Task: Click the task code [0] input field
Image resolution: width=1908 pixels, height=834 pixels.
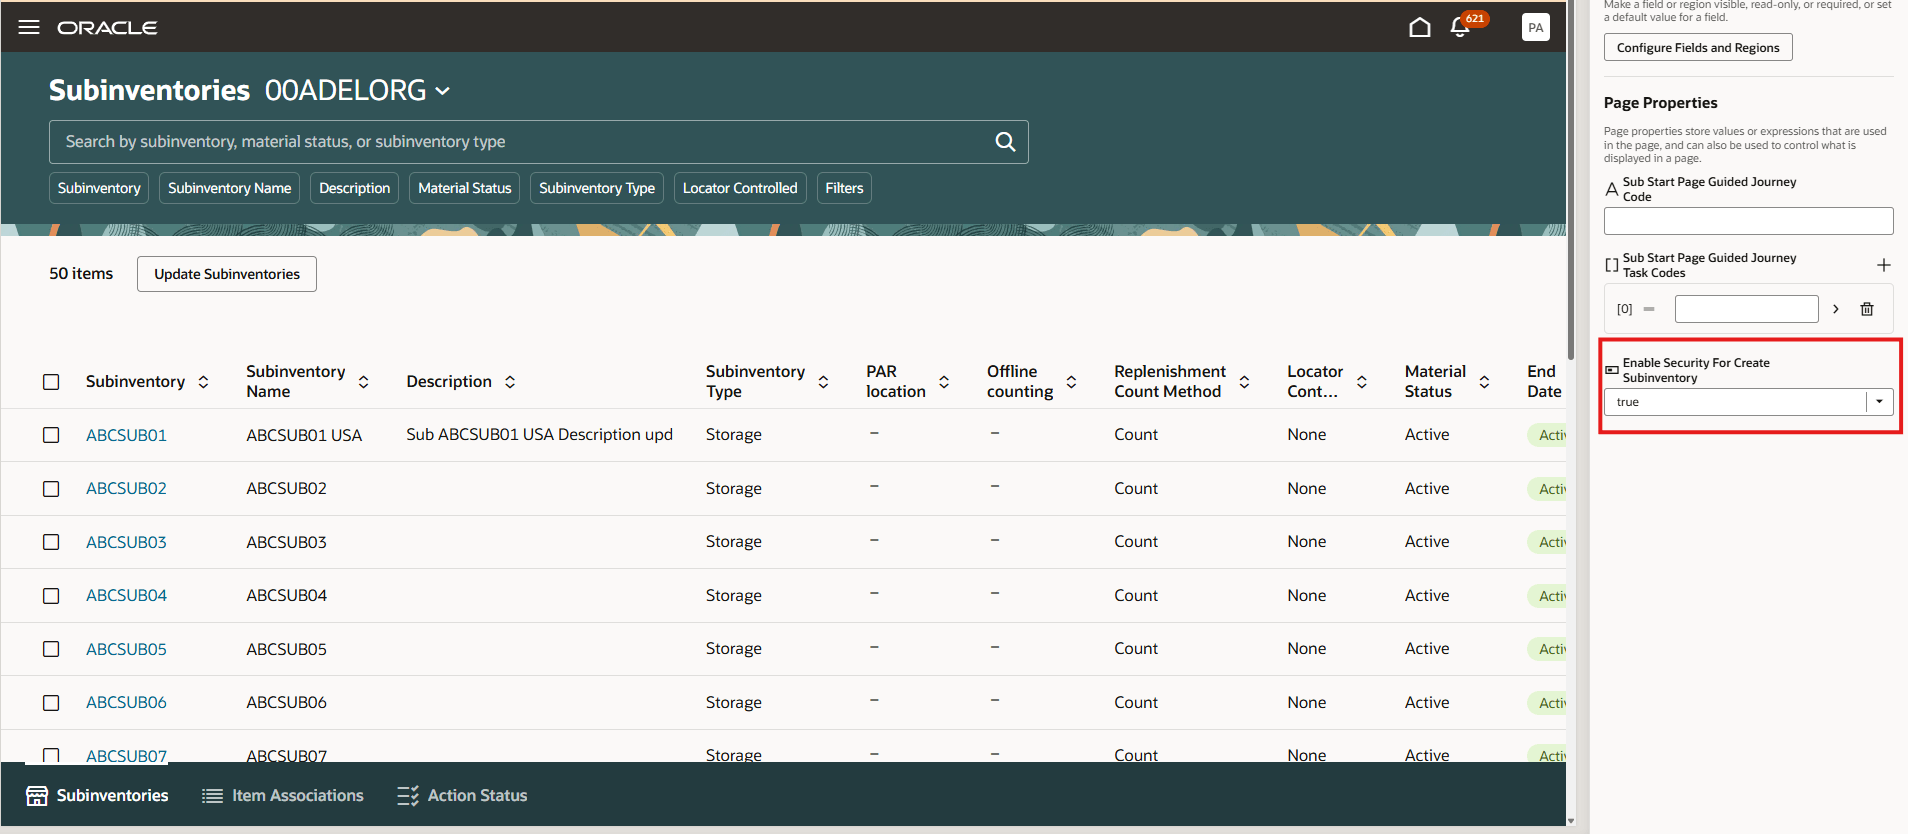Action: (1746, 309)
